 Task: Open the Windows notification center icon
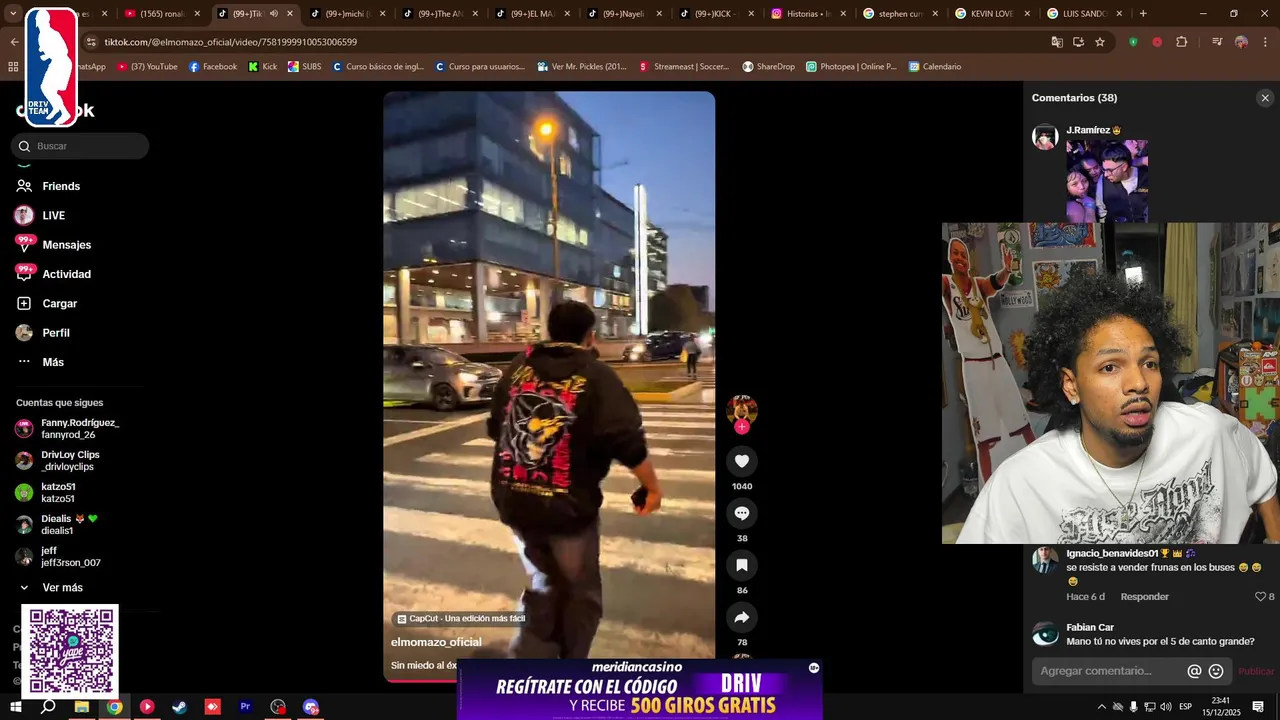(x=1258, y=707)
